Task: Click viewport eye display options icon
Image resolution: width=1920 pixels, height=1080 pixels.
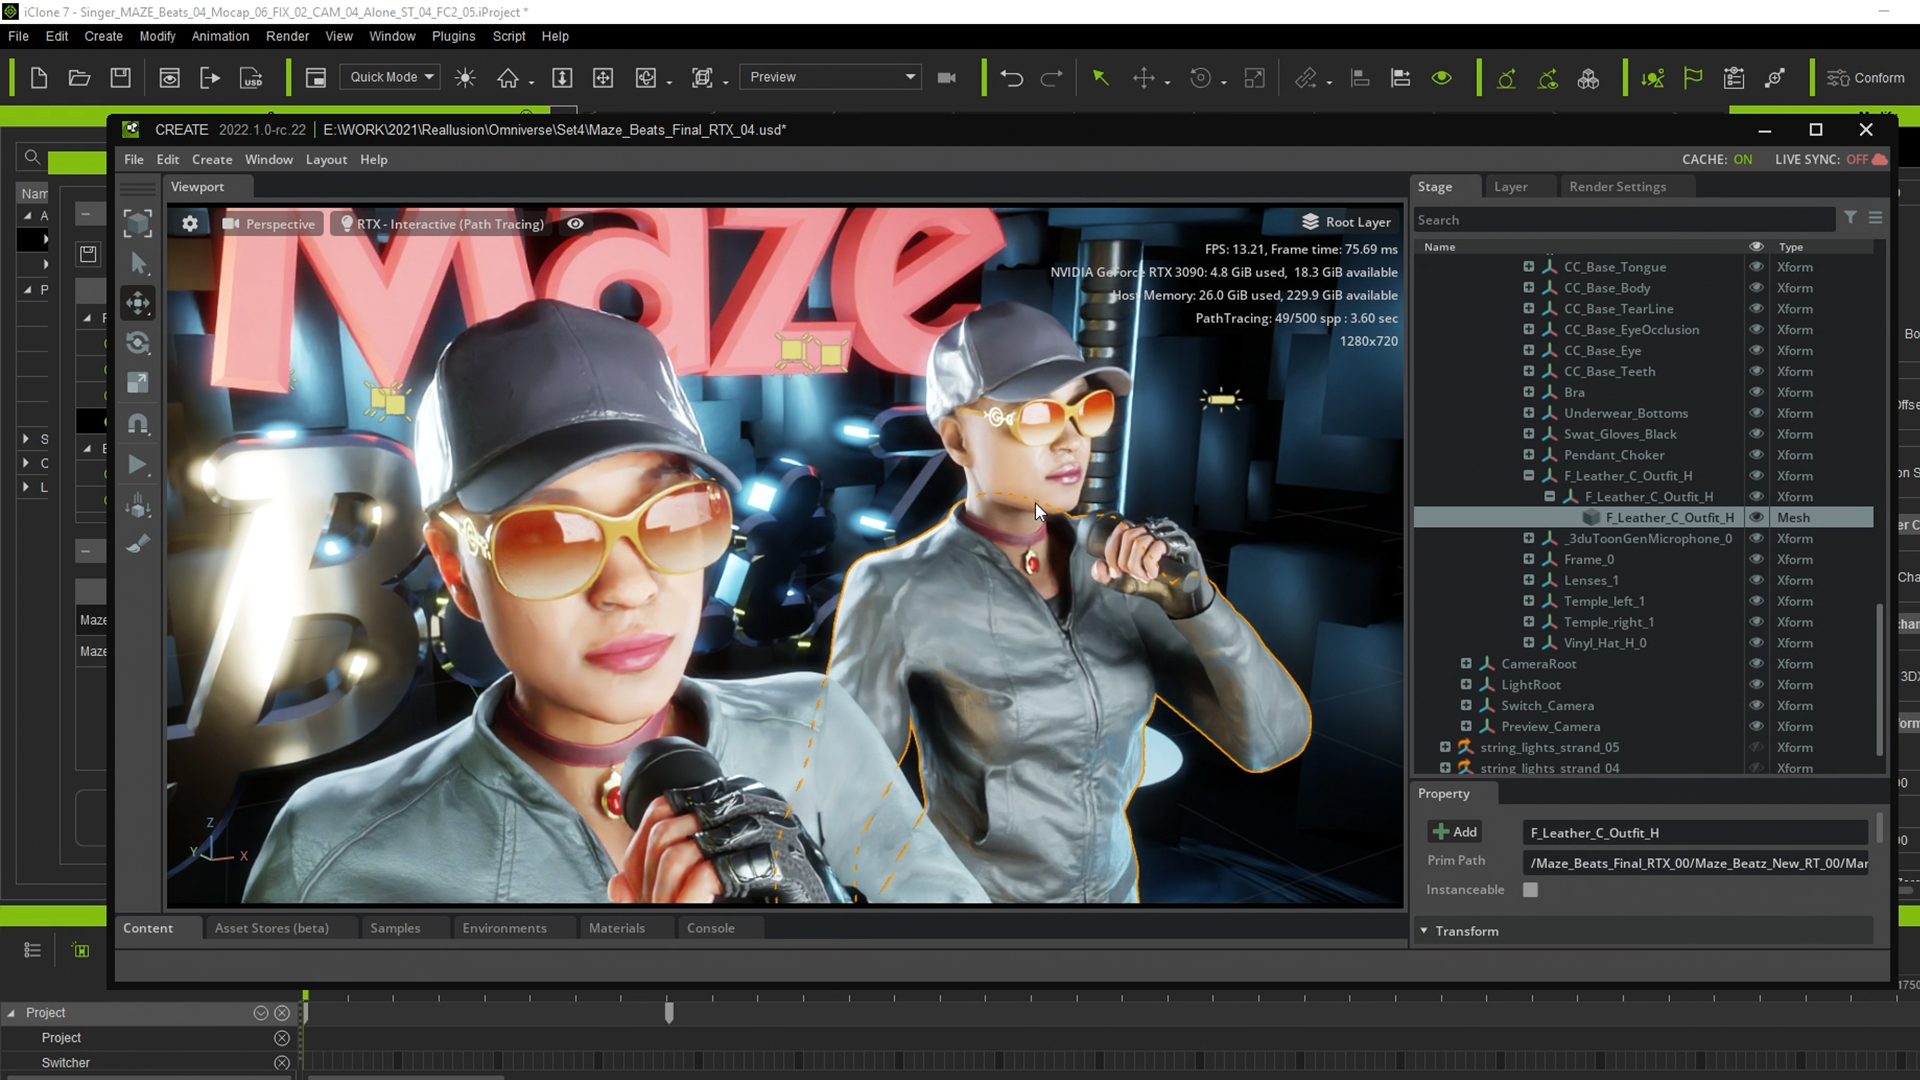Action: pos(575,223)
